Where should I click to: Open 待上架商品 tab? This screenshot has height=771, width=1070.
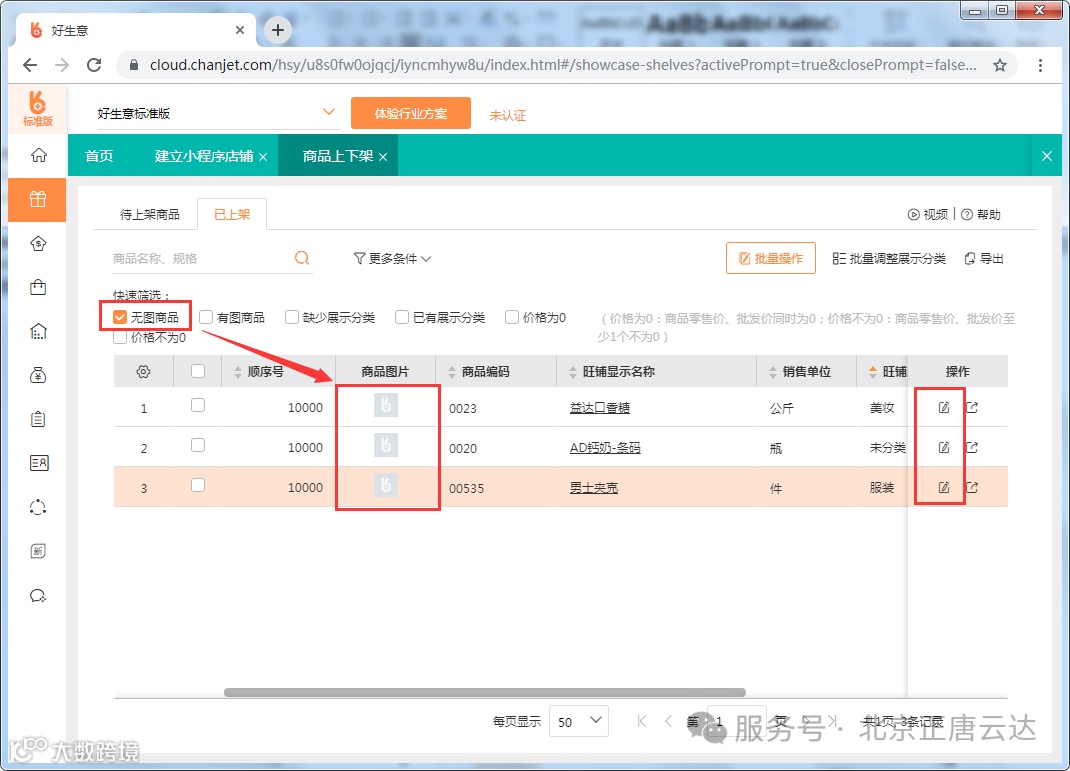pos(149,214)
